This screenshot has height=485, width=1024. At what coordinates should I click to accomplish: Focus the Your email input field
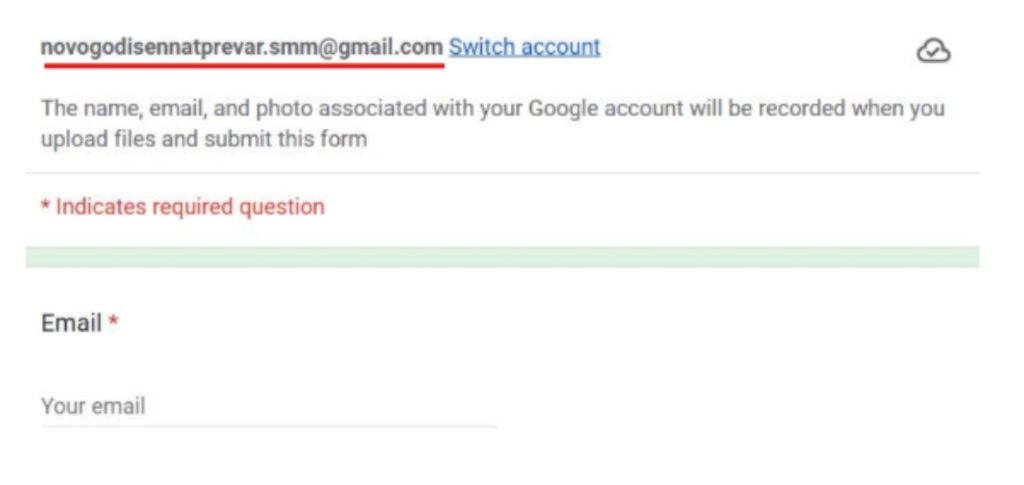click(268, 406)
